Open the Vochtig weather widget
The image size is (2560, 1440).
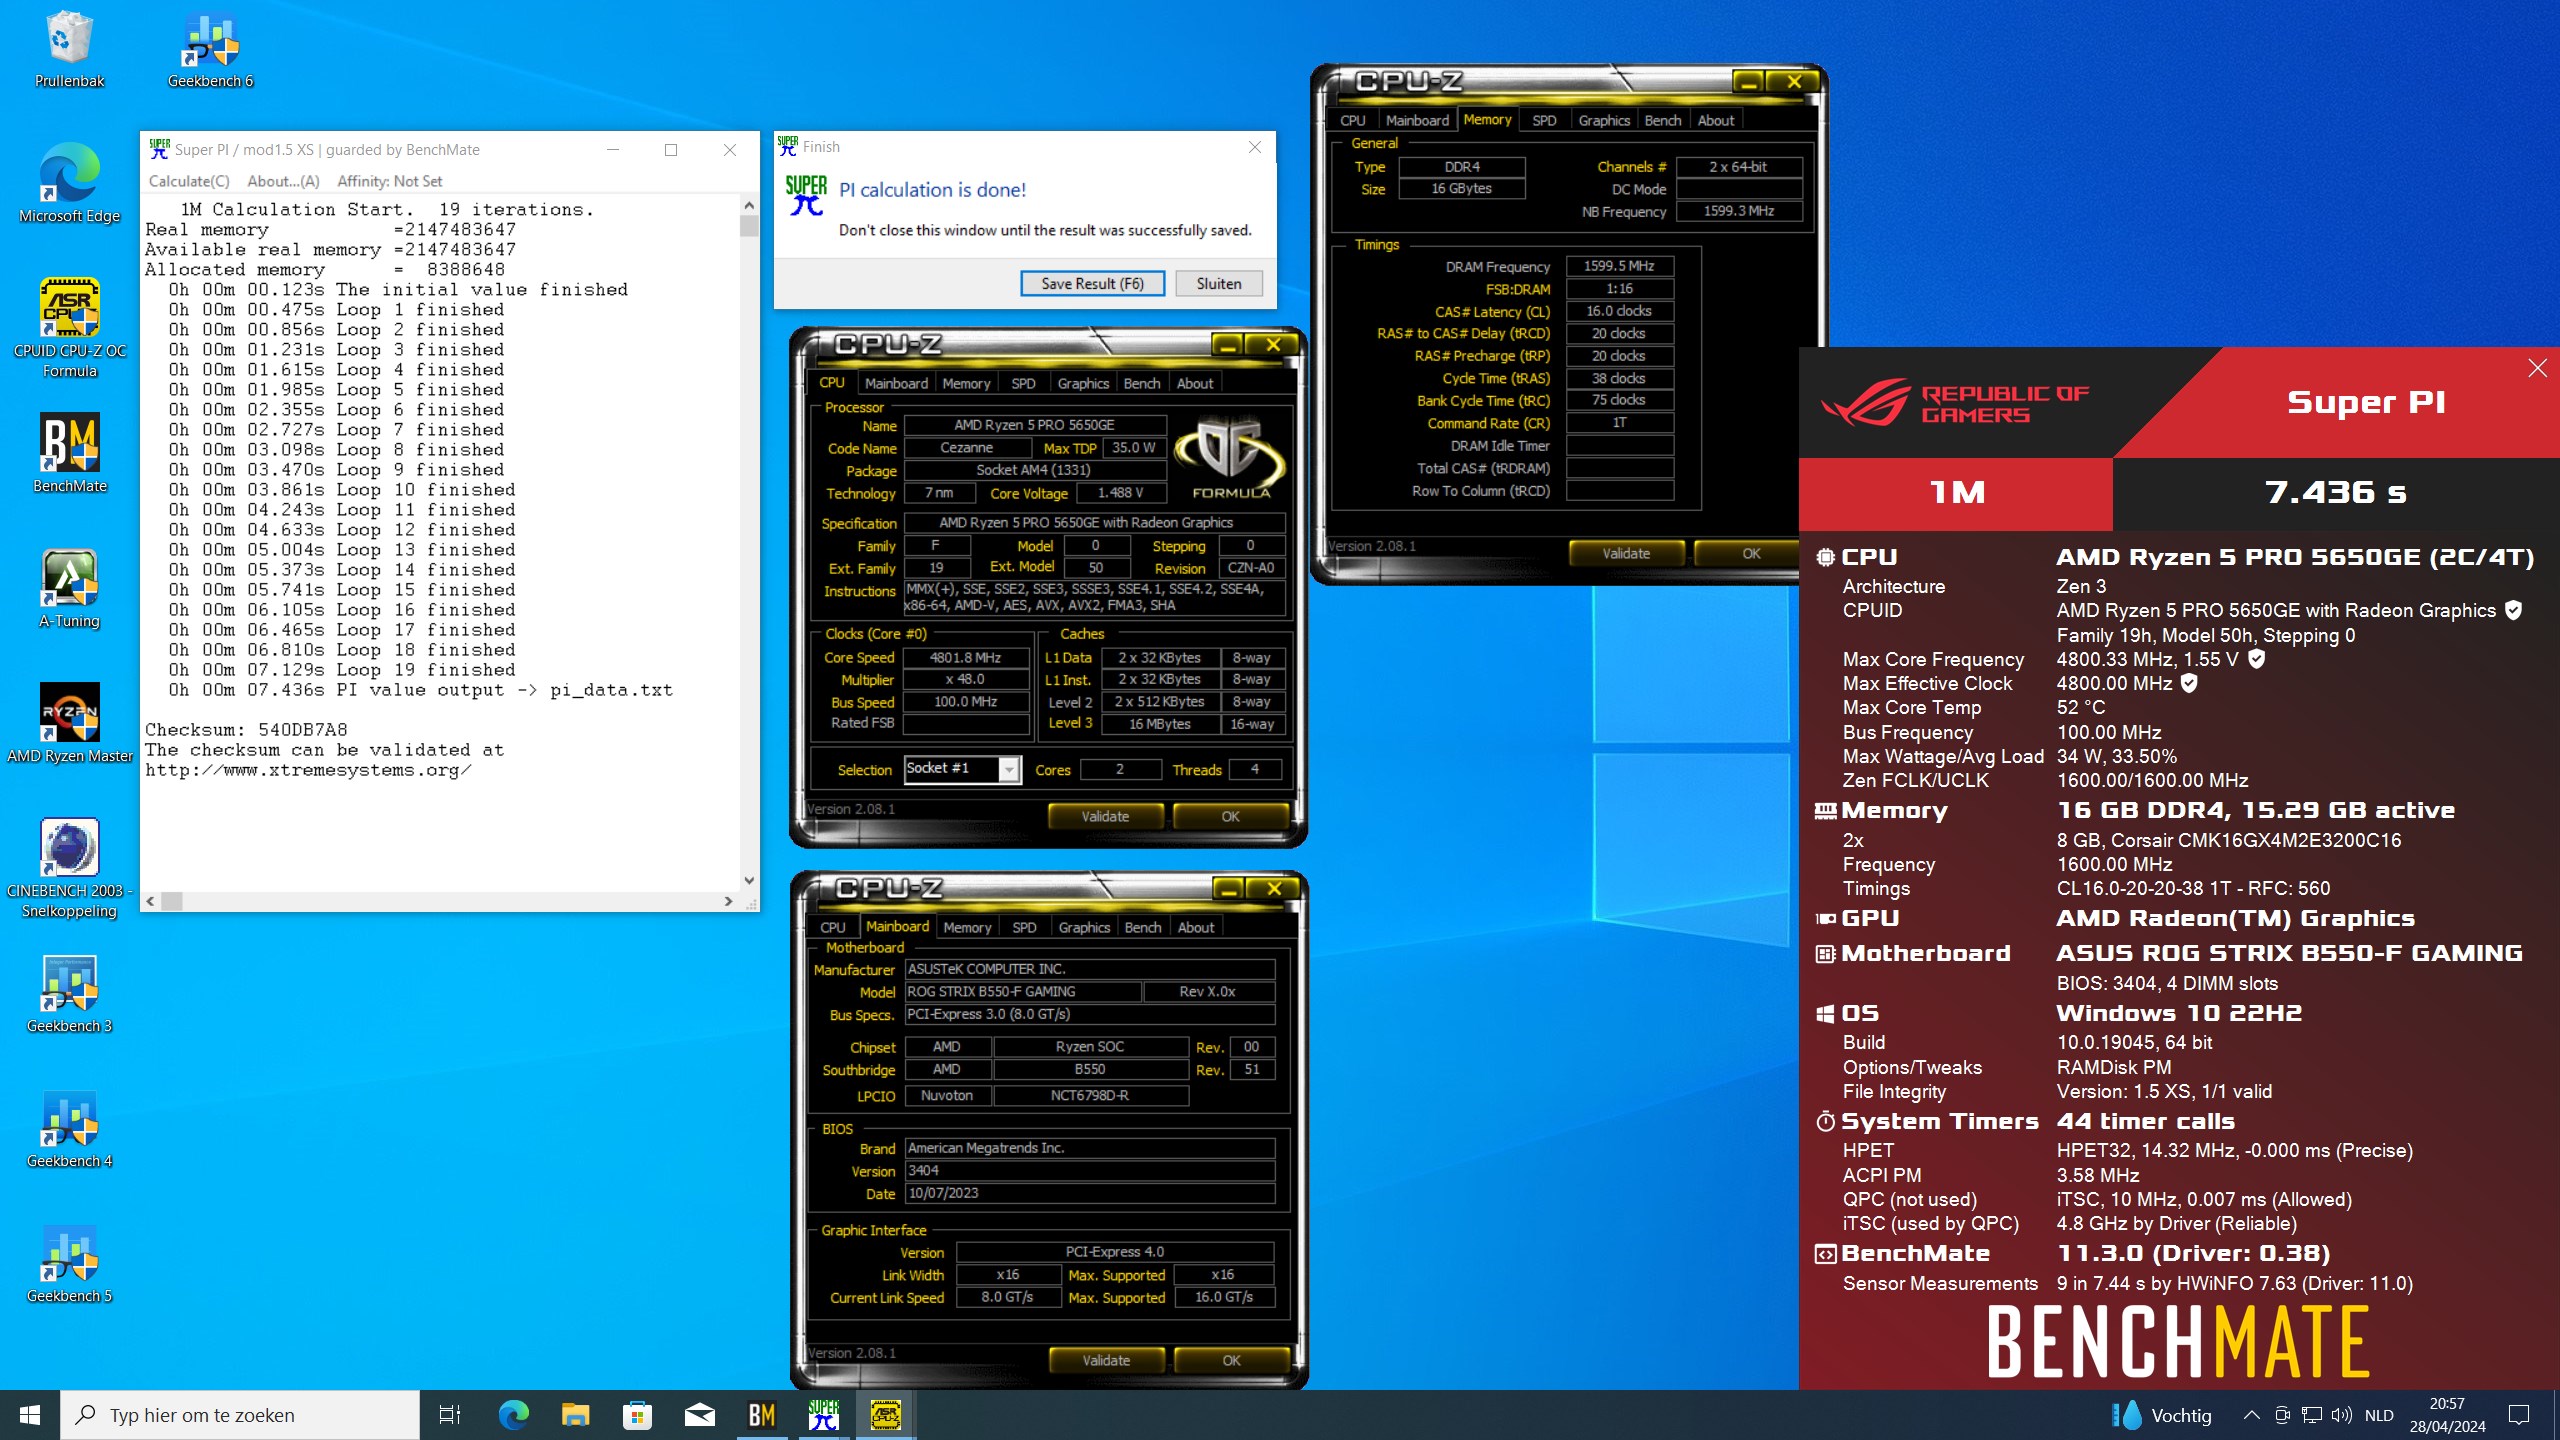click(x=2162, y=1415)
